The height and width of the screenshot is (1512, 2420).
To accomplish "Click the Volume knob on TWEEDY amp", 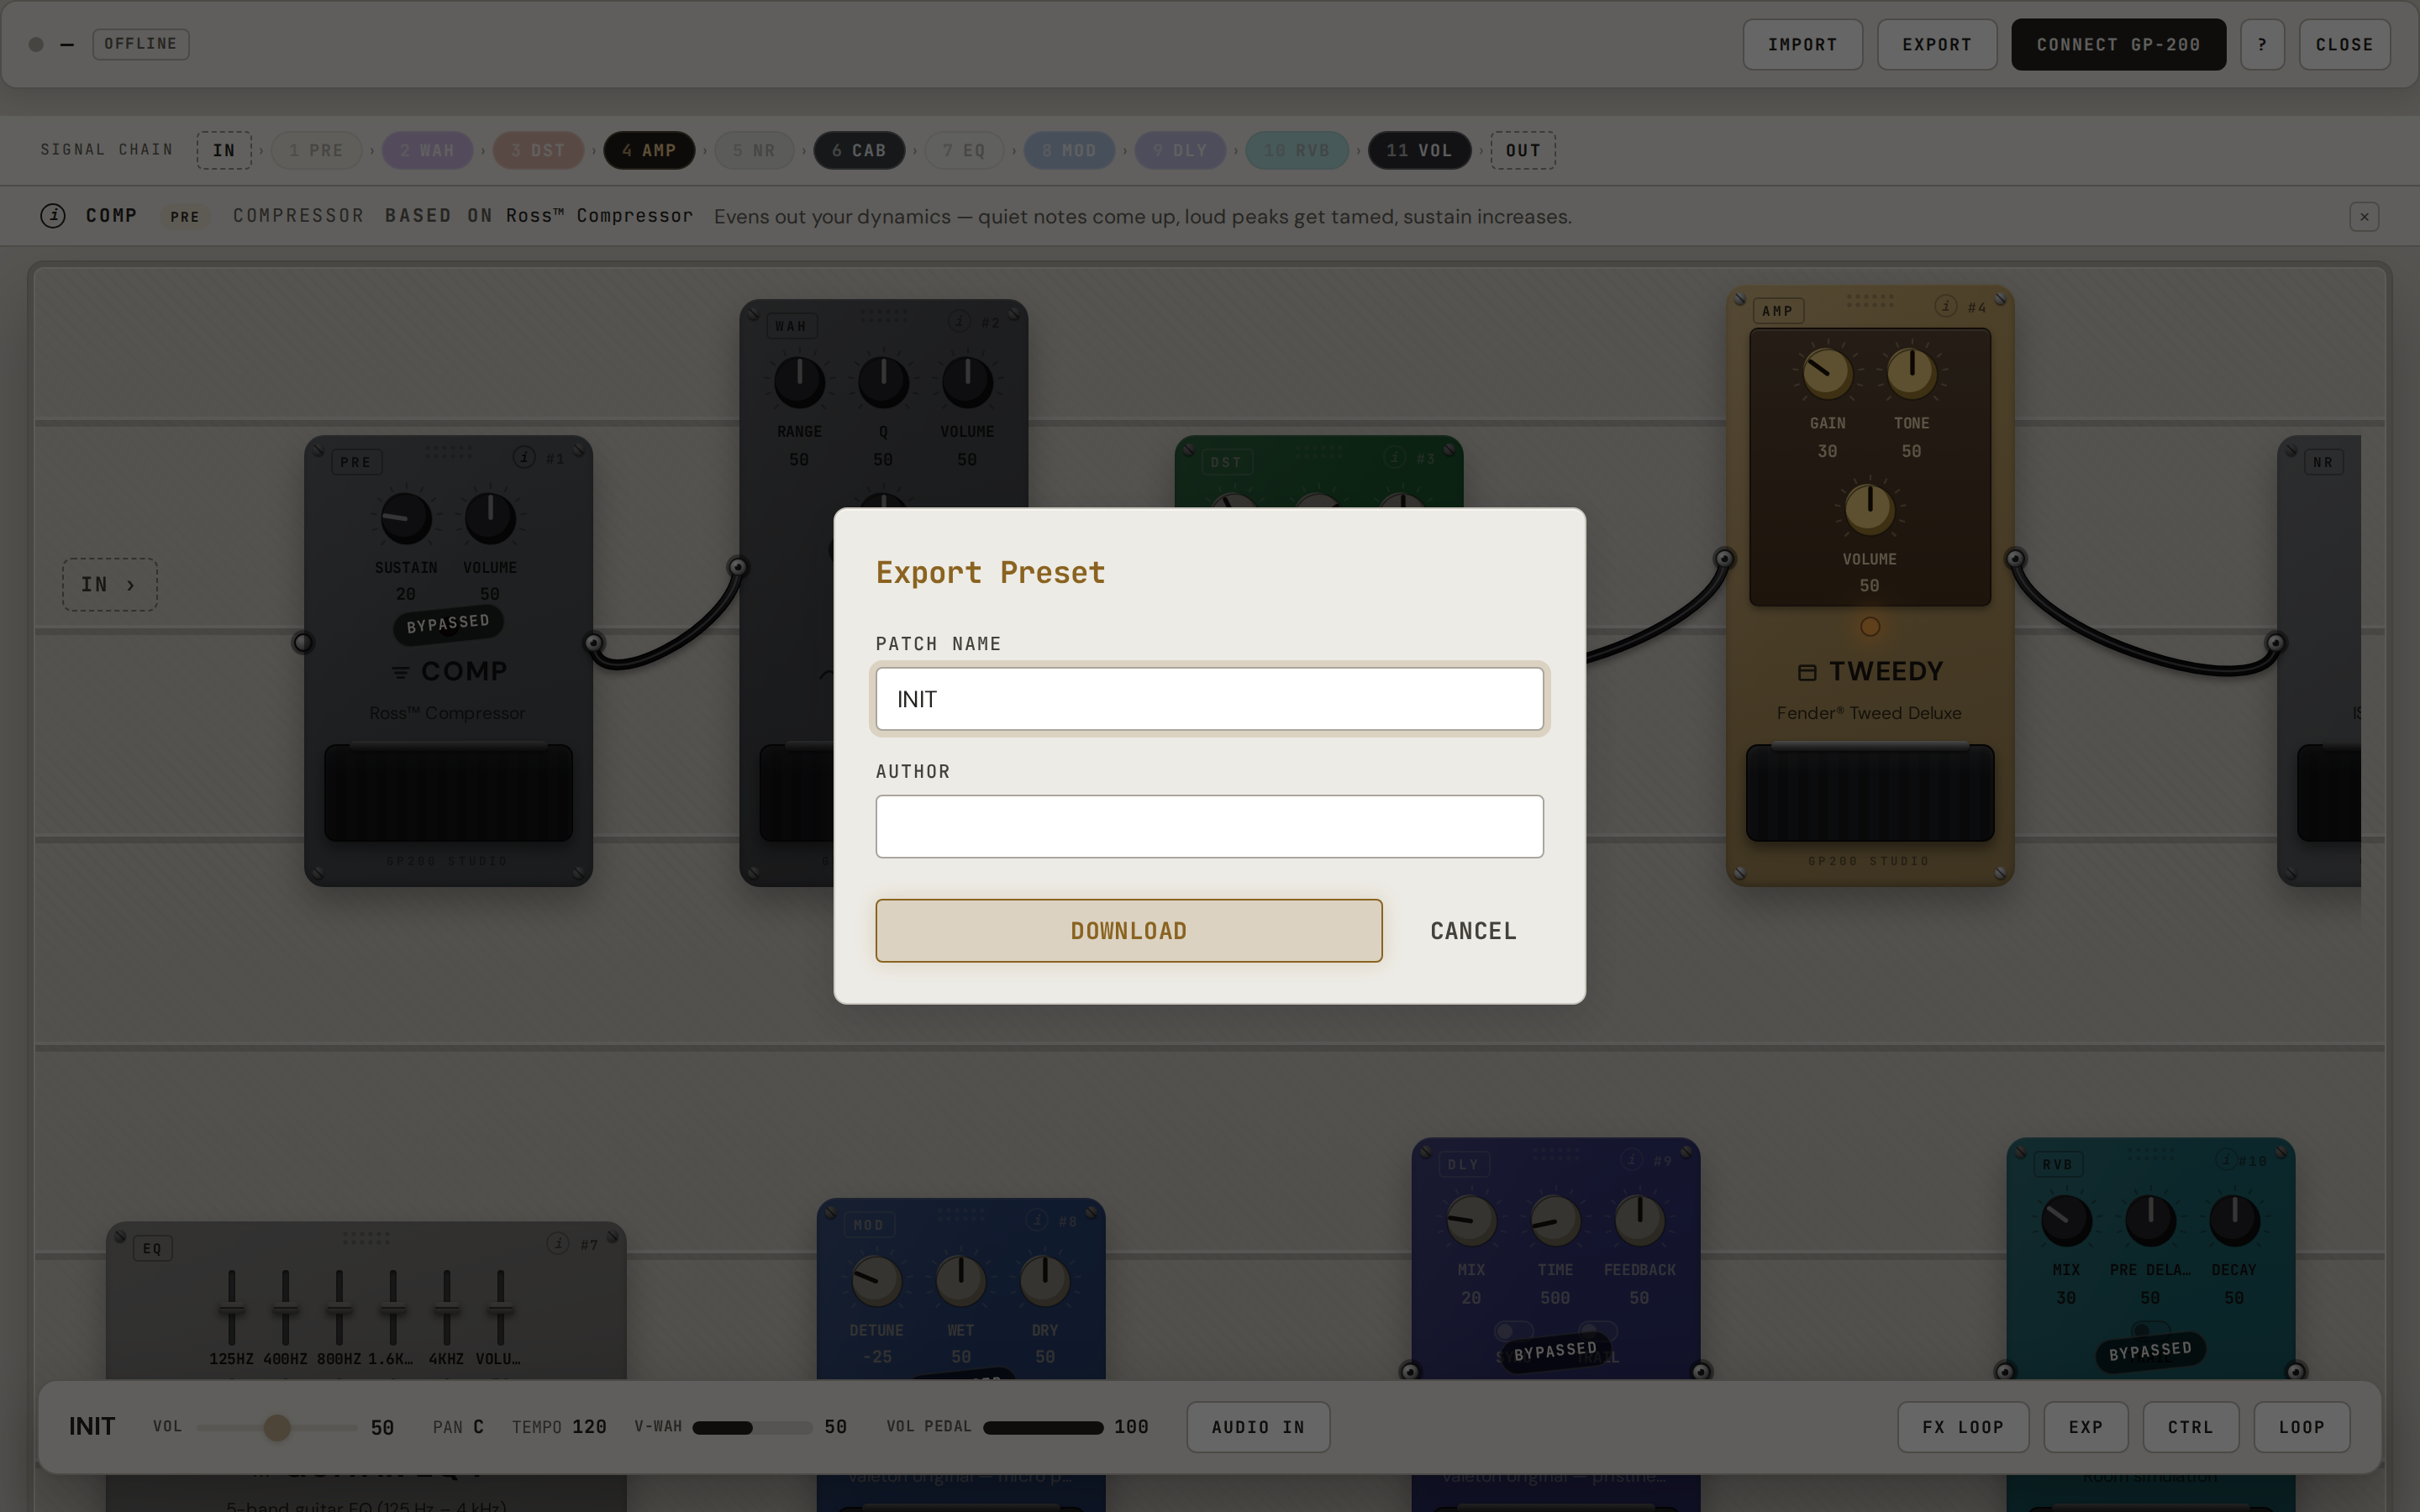I will point(1869,509).
